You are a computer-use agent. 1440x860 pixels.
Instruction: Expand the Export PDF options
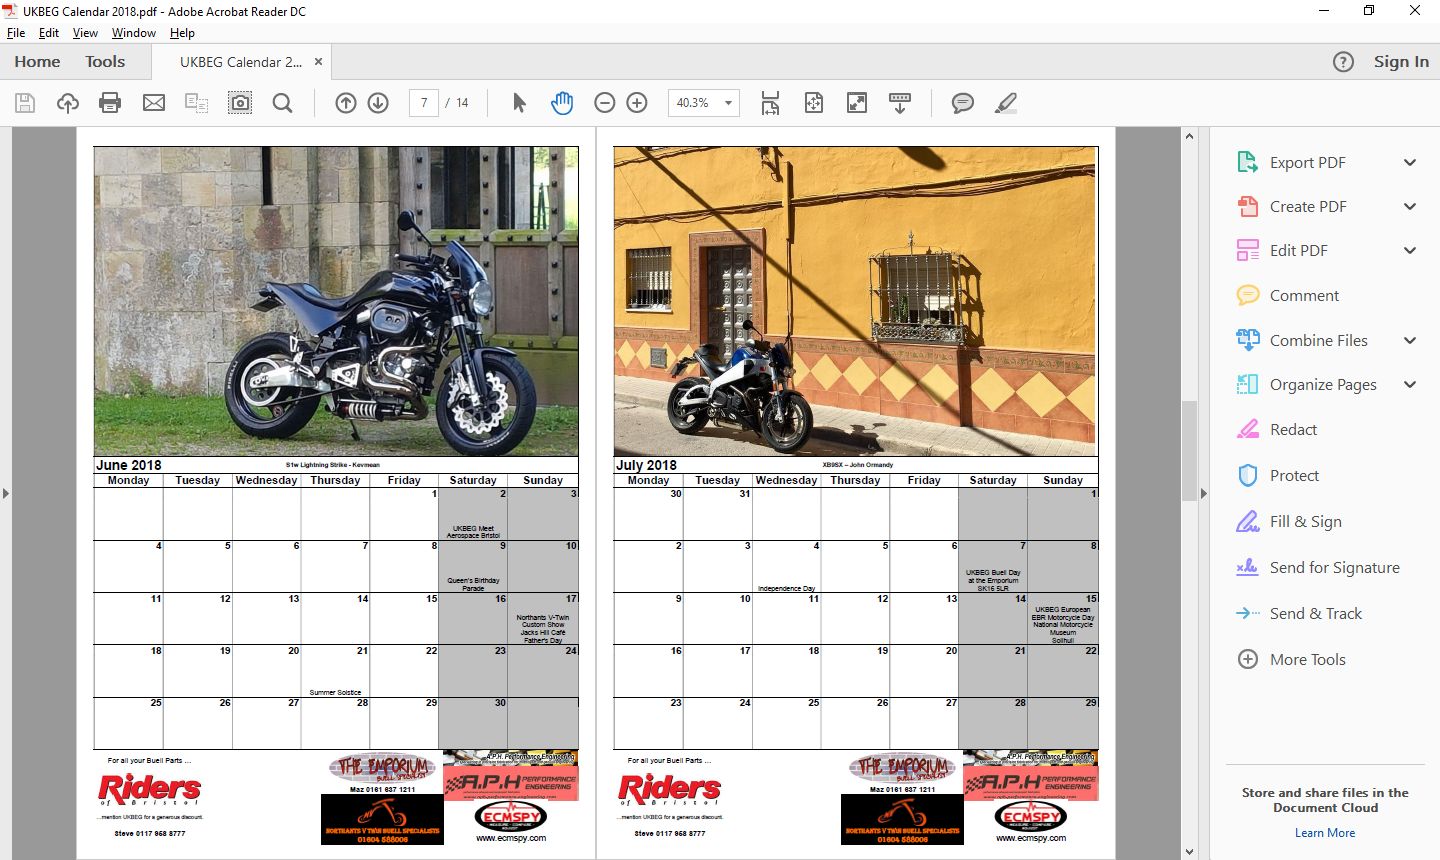tap(1410, 163)
